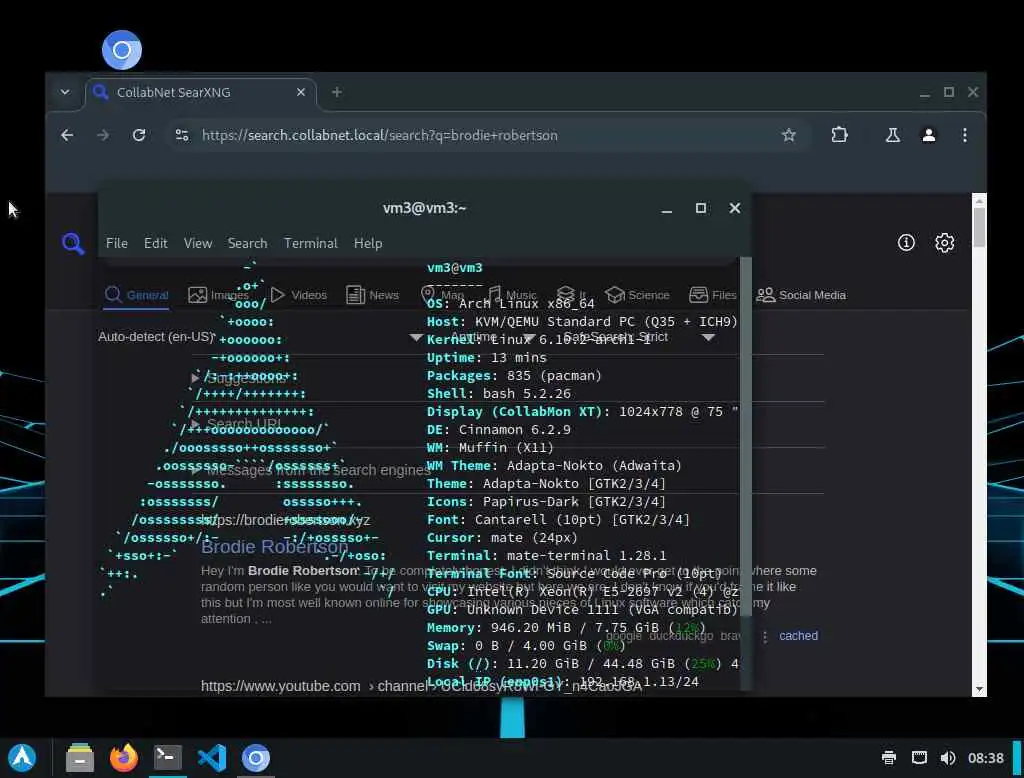Open the Brodie Robertson result title link
The image size is (1024, 778).
tap(274, 547)
